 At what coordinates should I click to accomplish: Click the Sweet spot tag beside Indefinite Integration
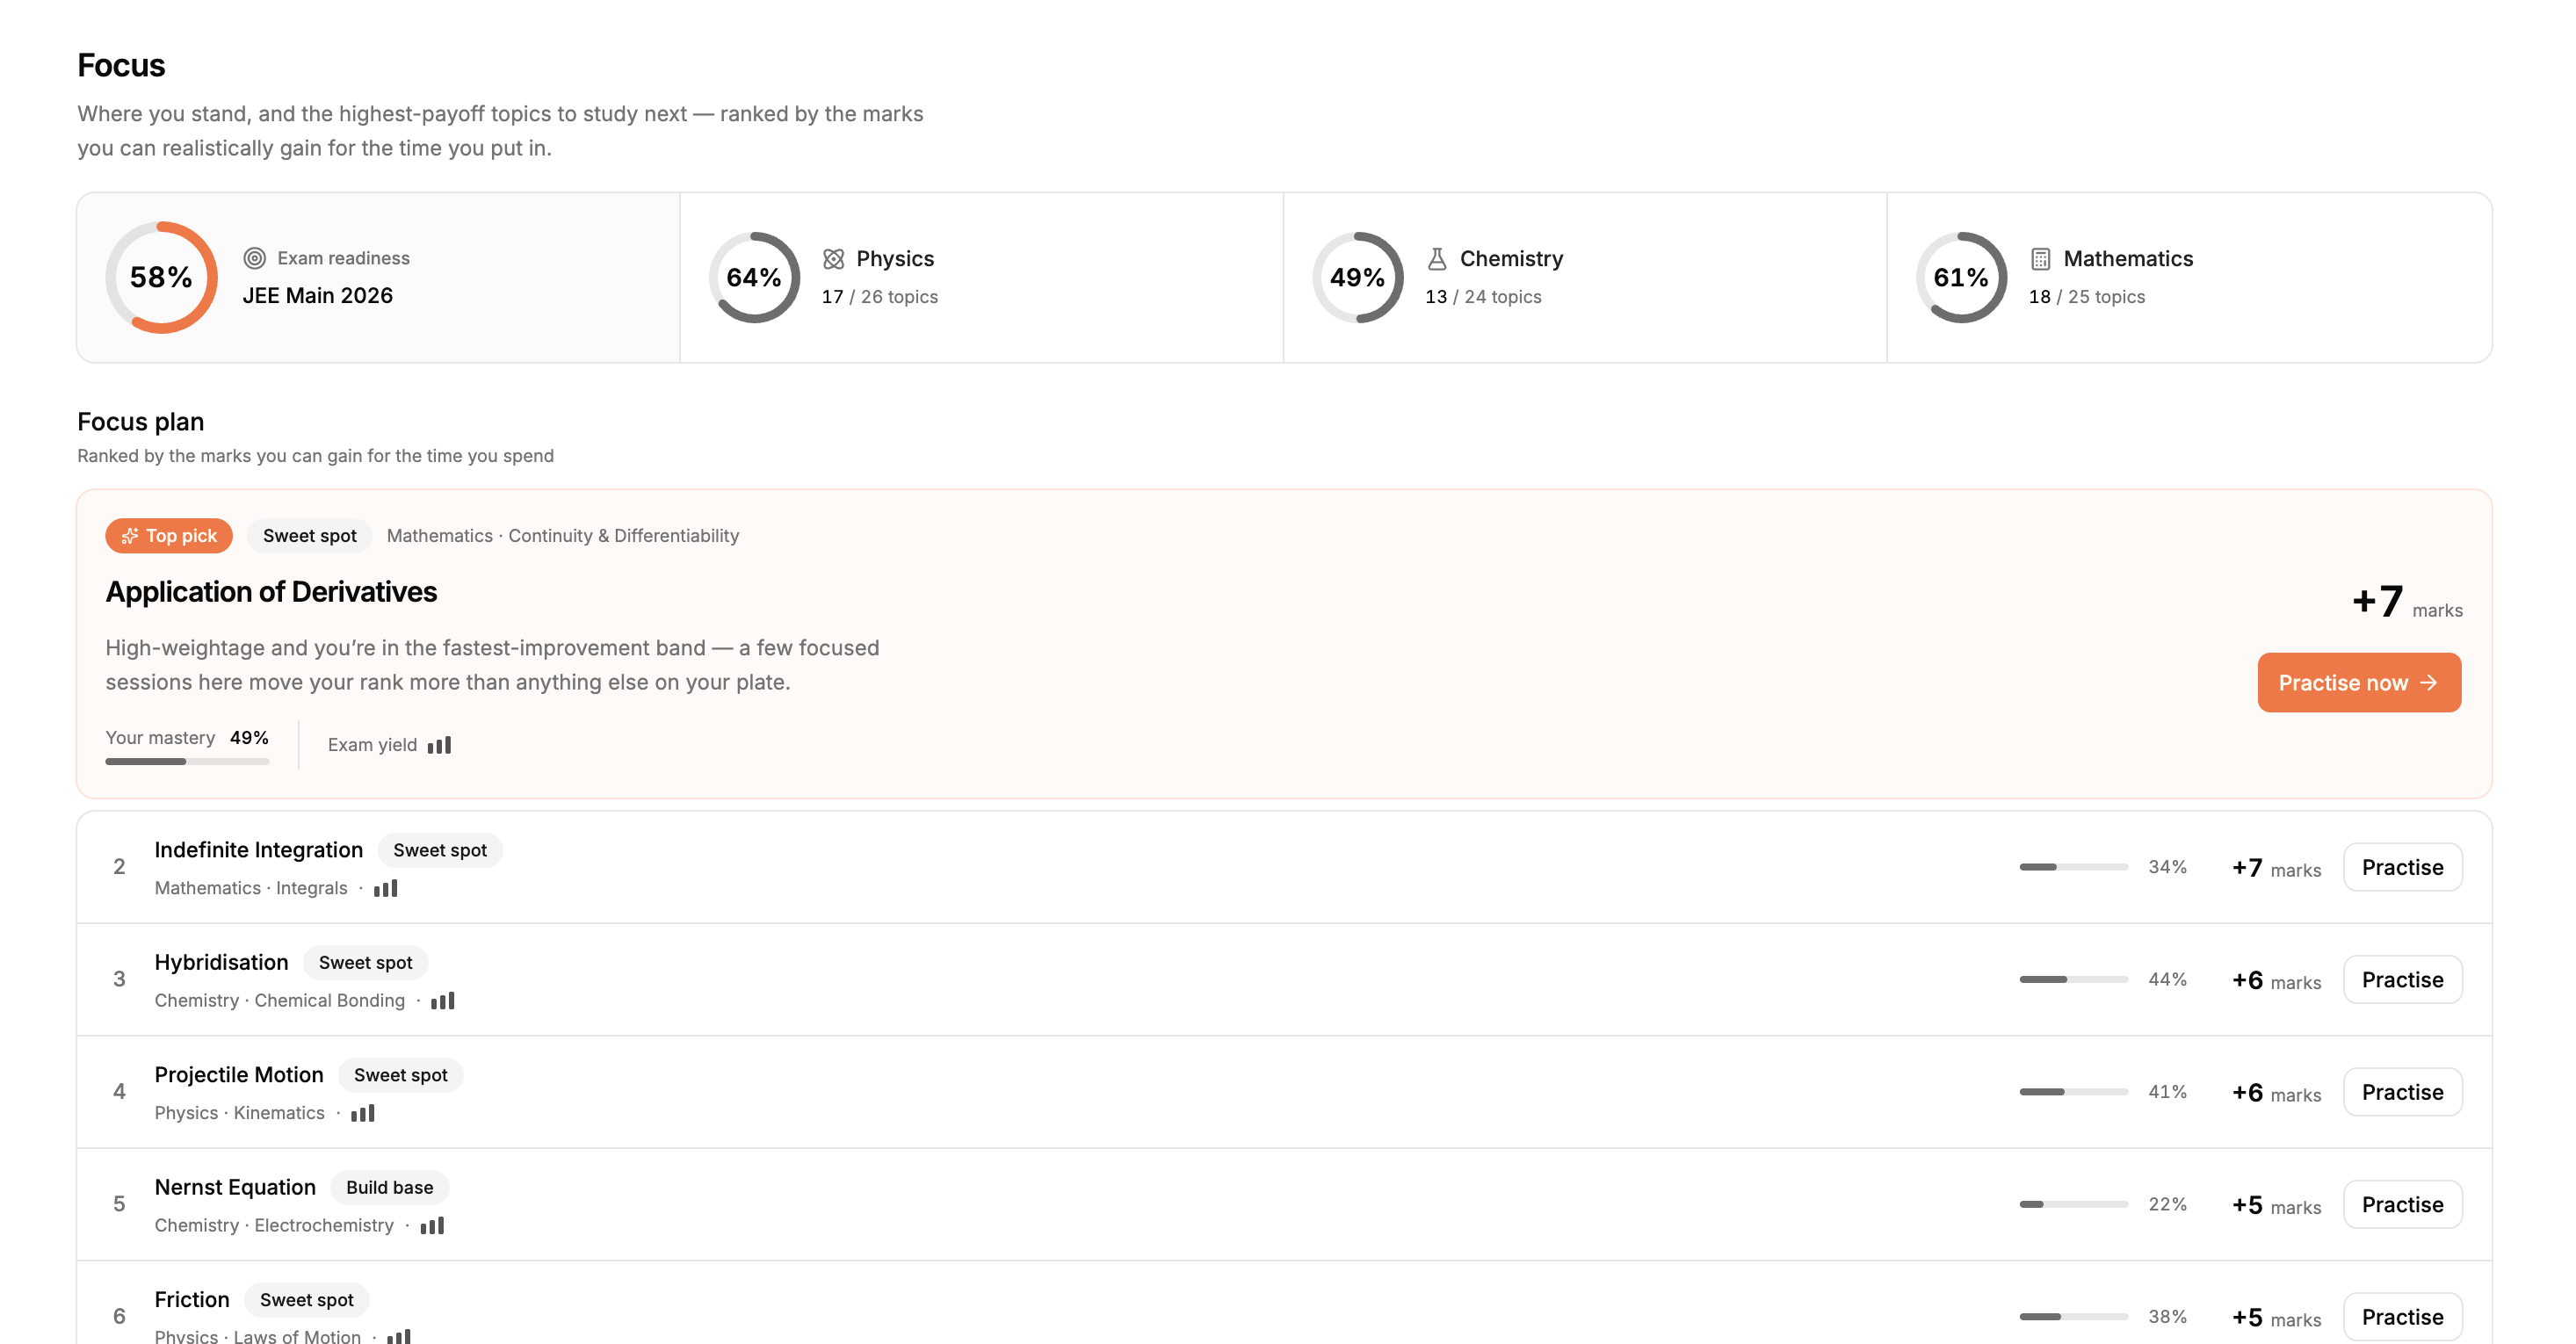click(x=440, y=850)
